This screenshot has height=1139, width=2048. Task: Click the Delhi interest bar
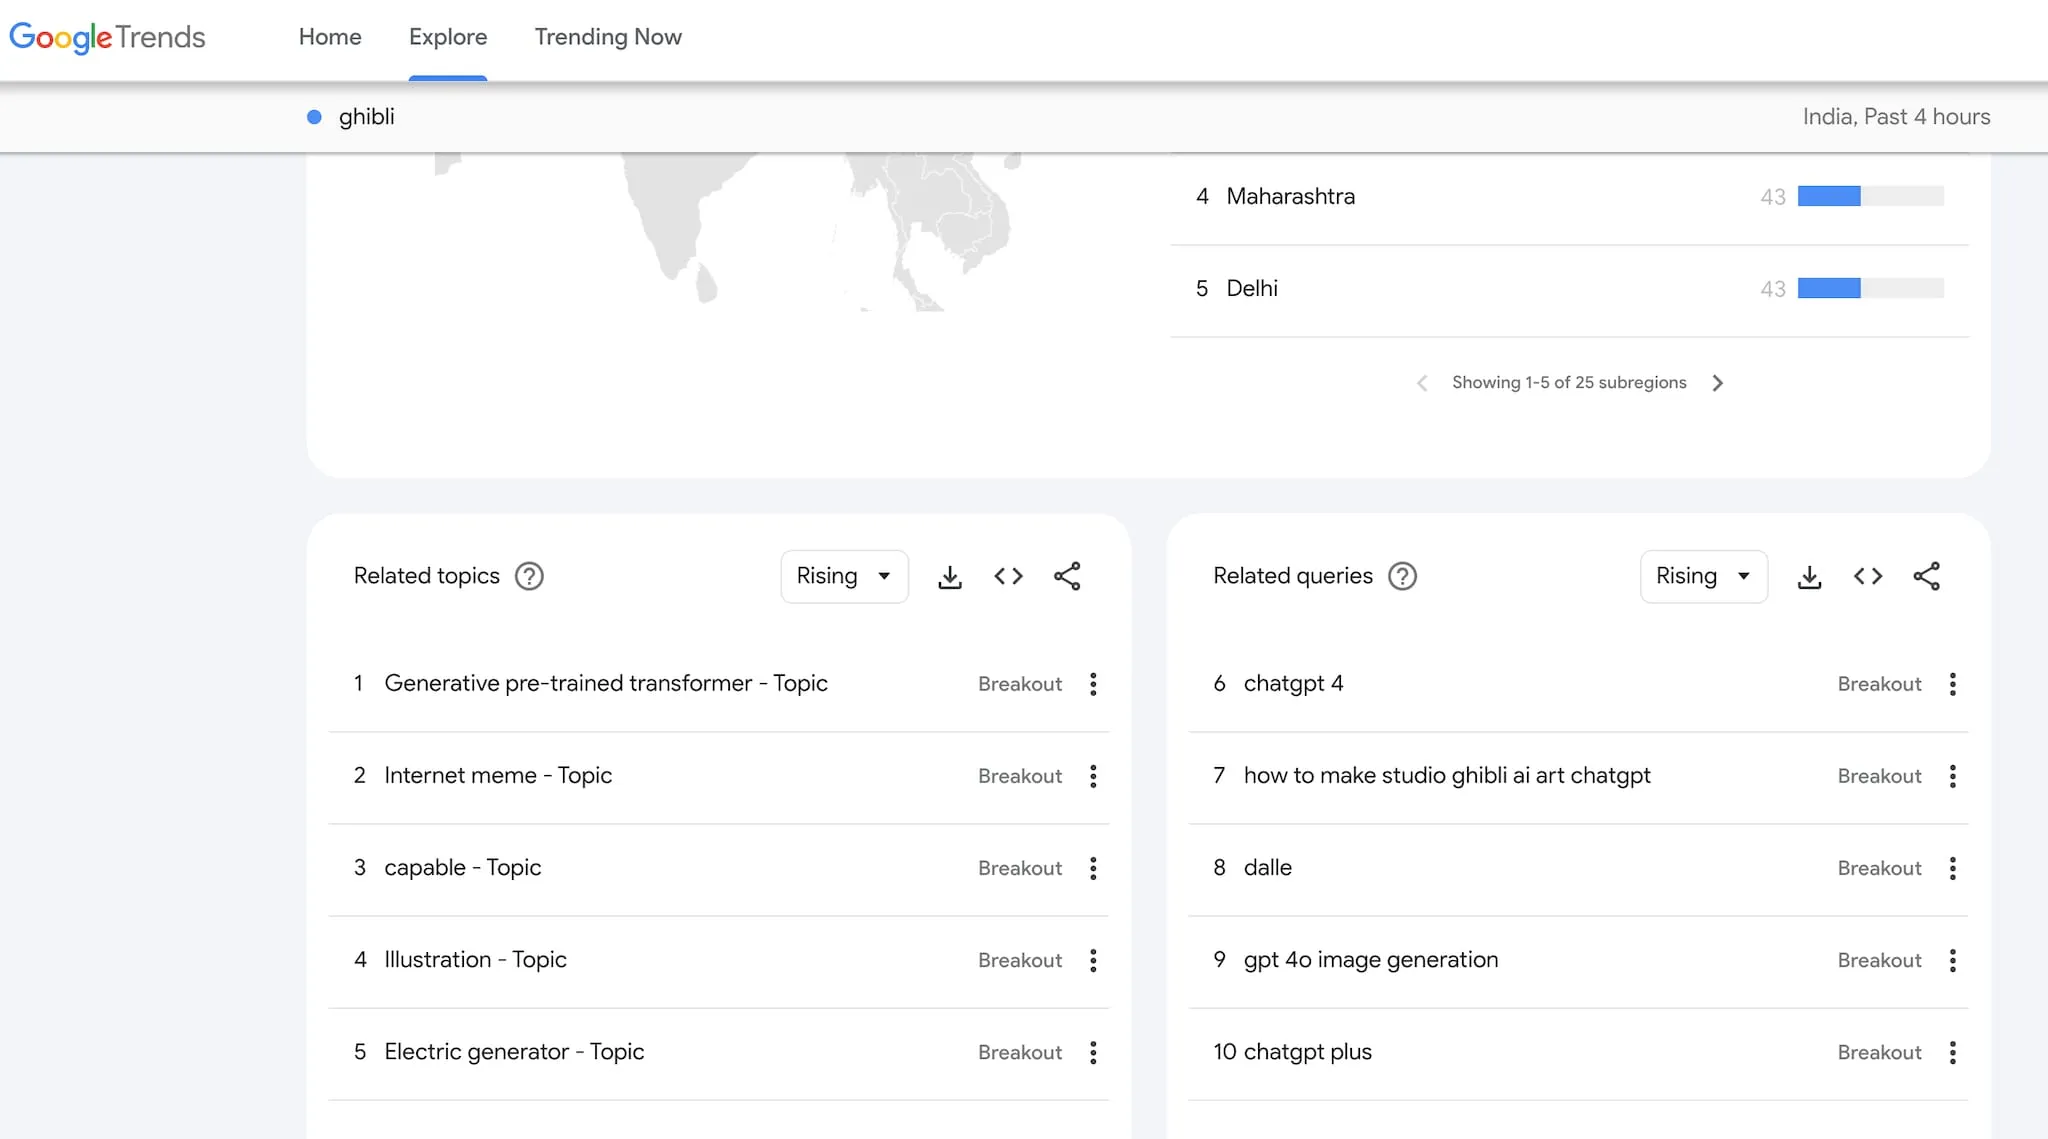tap(1870, 288)
